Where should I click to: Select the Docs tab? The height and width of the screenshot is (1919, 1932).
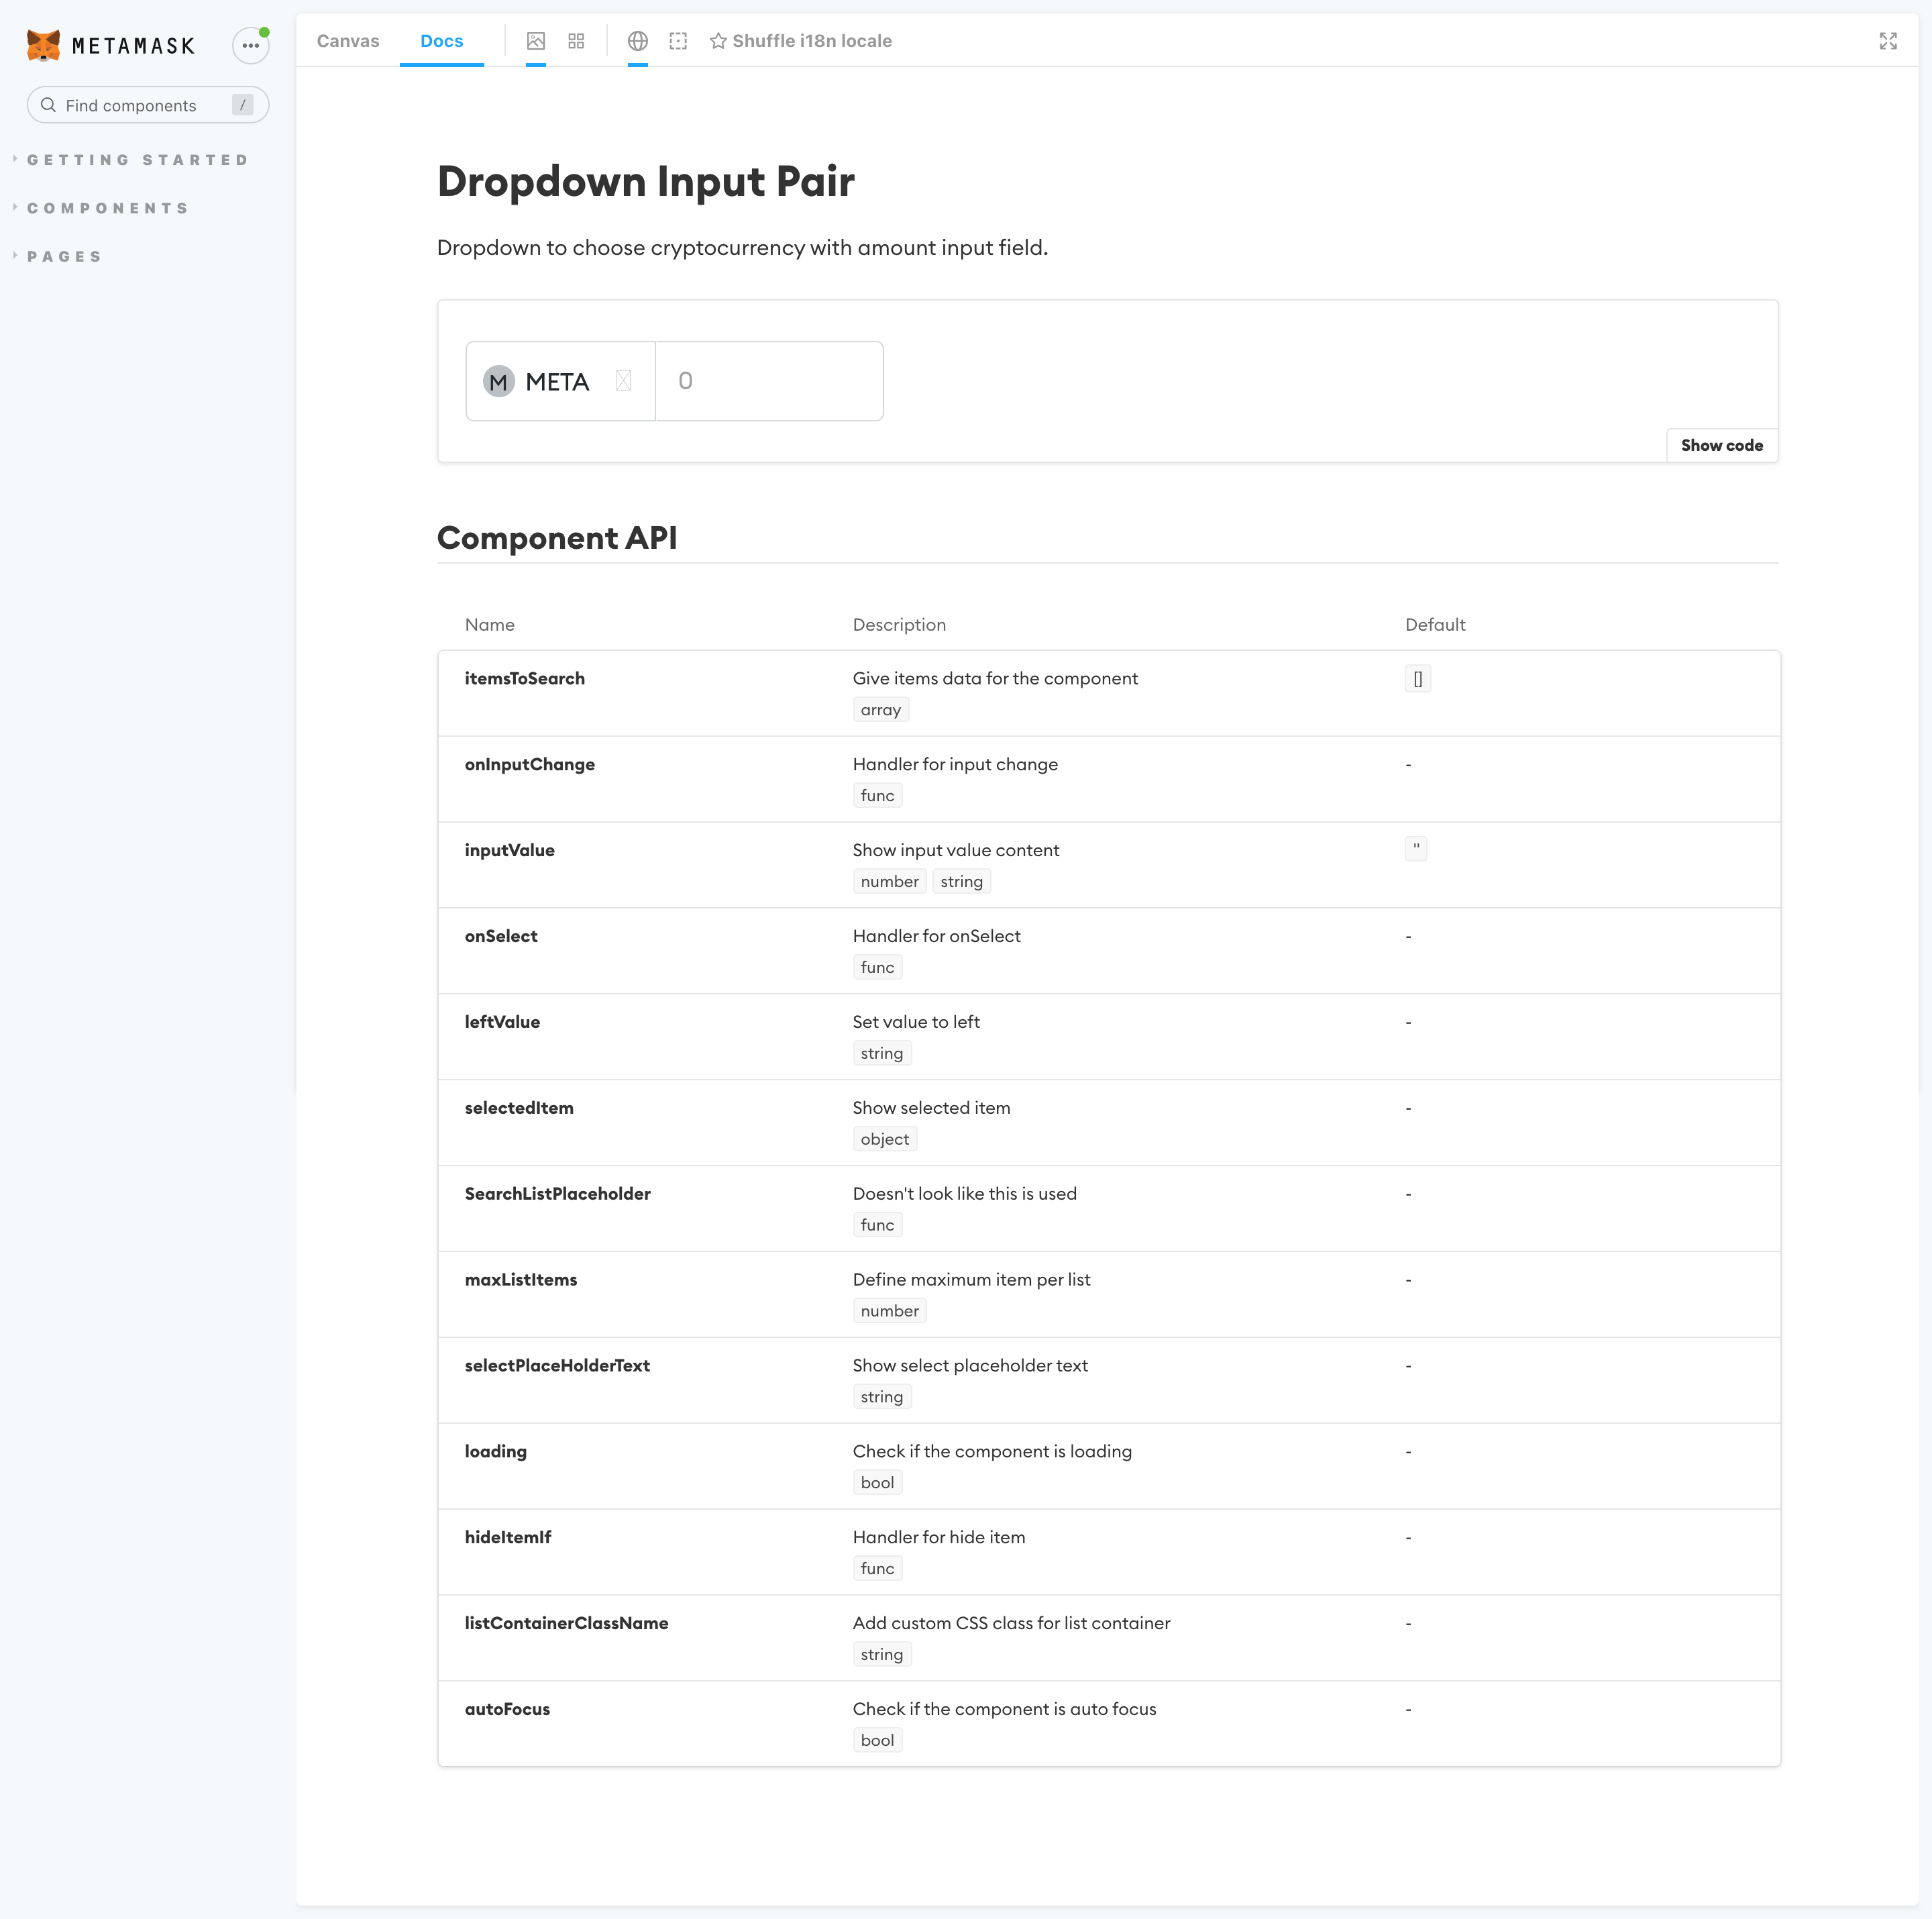(441, 41)
